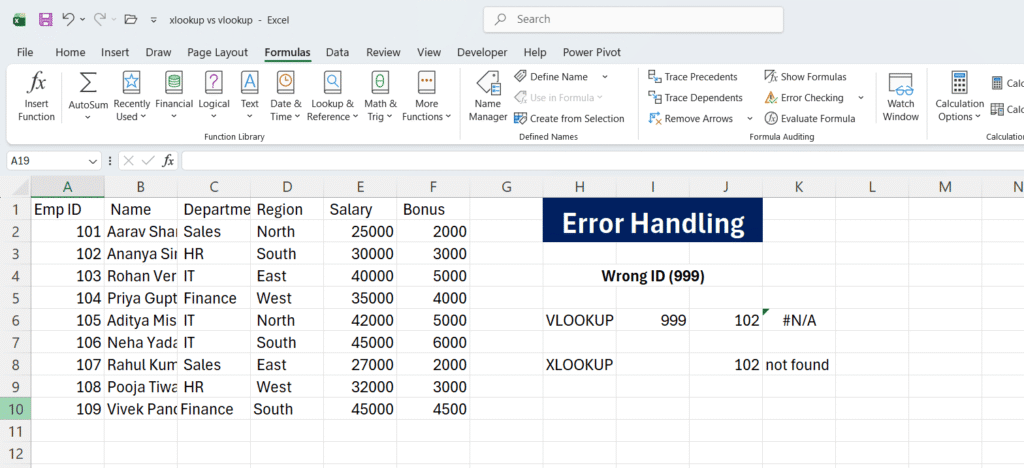Viewport: 1024px width, 468px height.
Task: Click the Search box in title bar
Action: coord(633,20)
